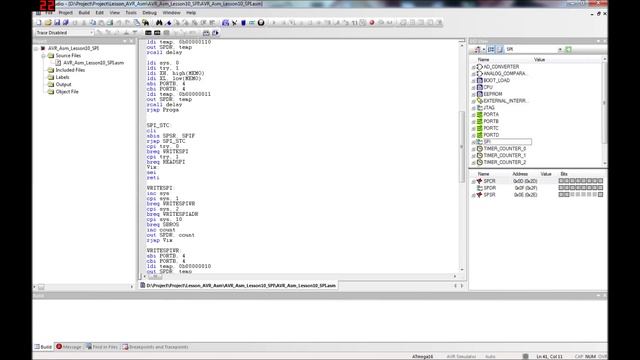Click the Compile icon next to Build

pos(234,23)
